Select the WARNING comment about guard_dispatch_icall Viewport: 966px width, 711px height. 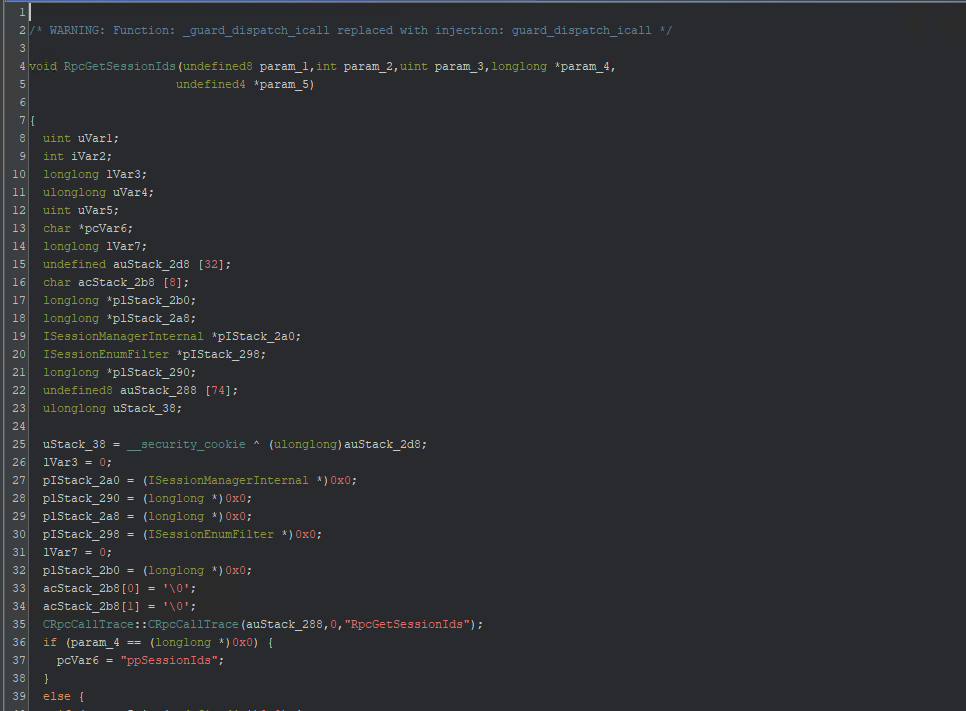coord(351,30)
